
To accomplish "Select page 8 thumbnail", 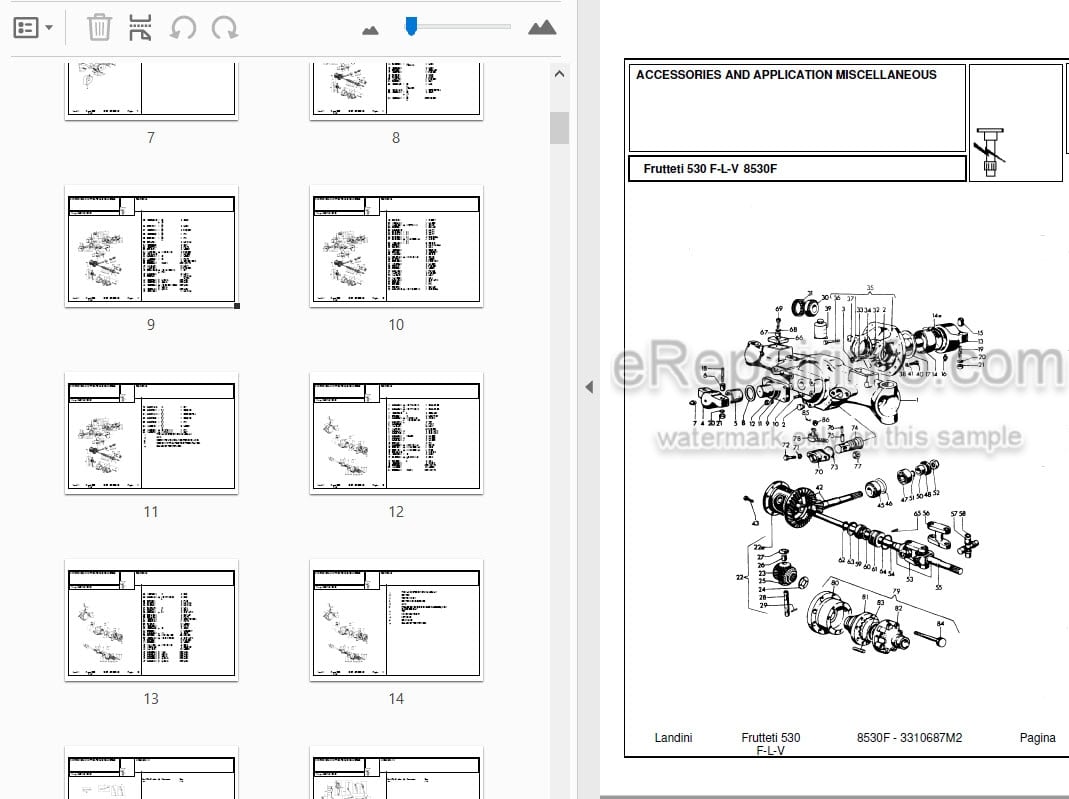I will [396, 91].
